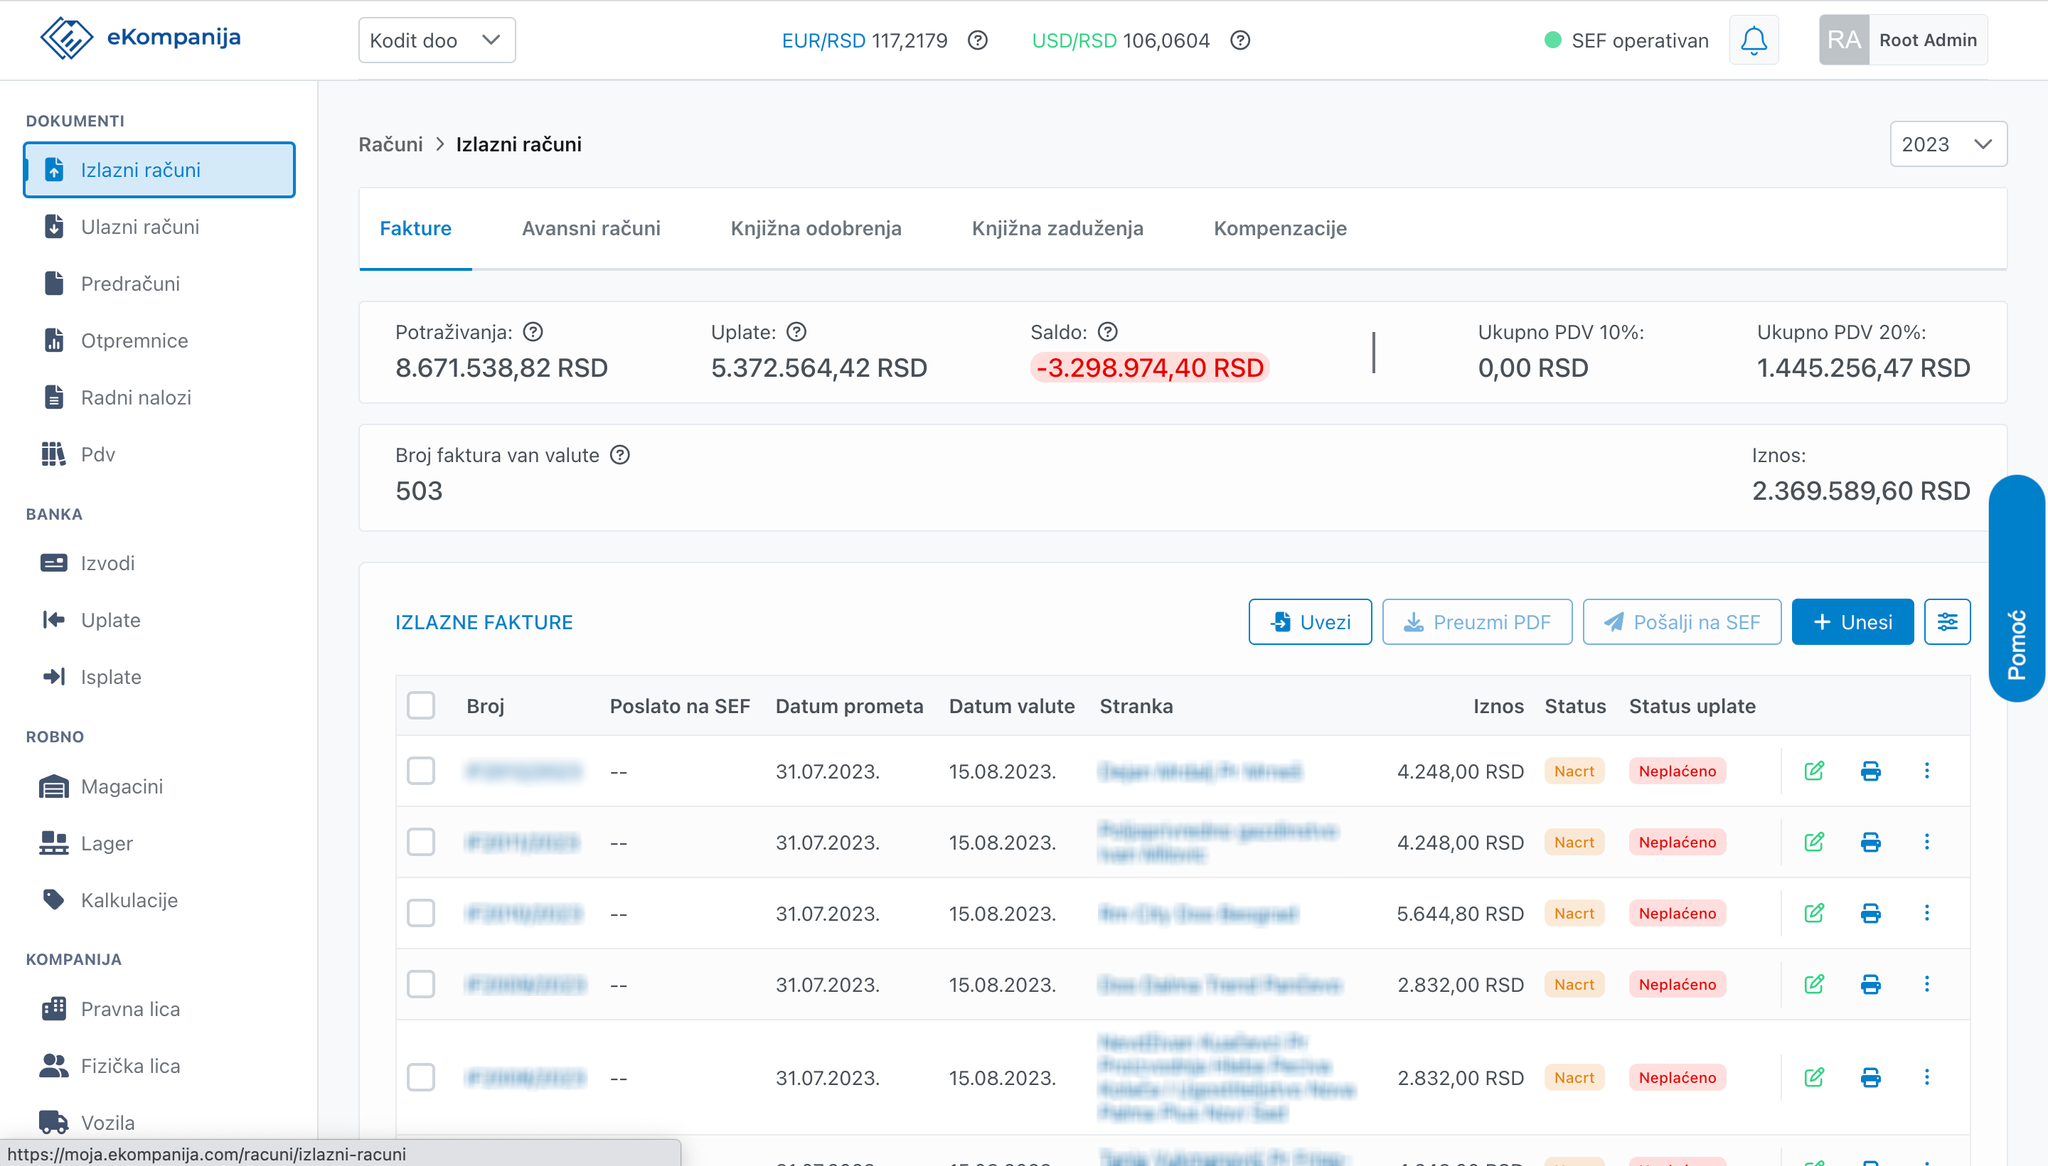The image size is (2048, 1166).
Task: Open the Pomoć help side panel
Action: [2017, 588]
